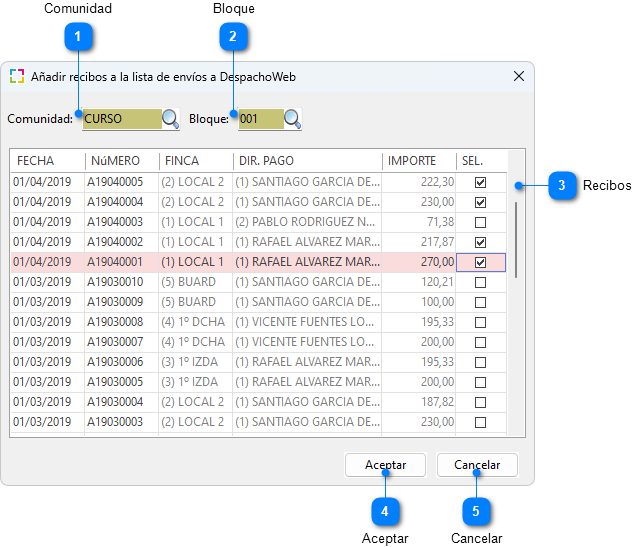Viewport: 634px width, 547px height.
Task: Click the NúMERO column header
Action: pos(121,161)
